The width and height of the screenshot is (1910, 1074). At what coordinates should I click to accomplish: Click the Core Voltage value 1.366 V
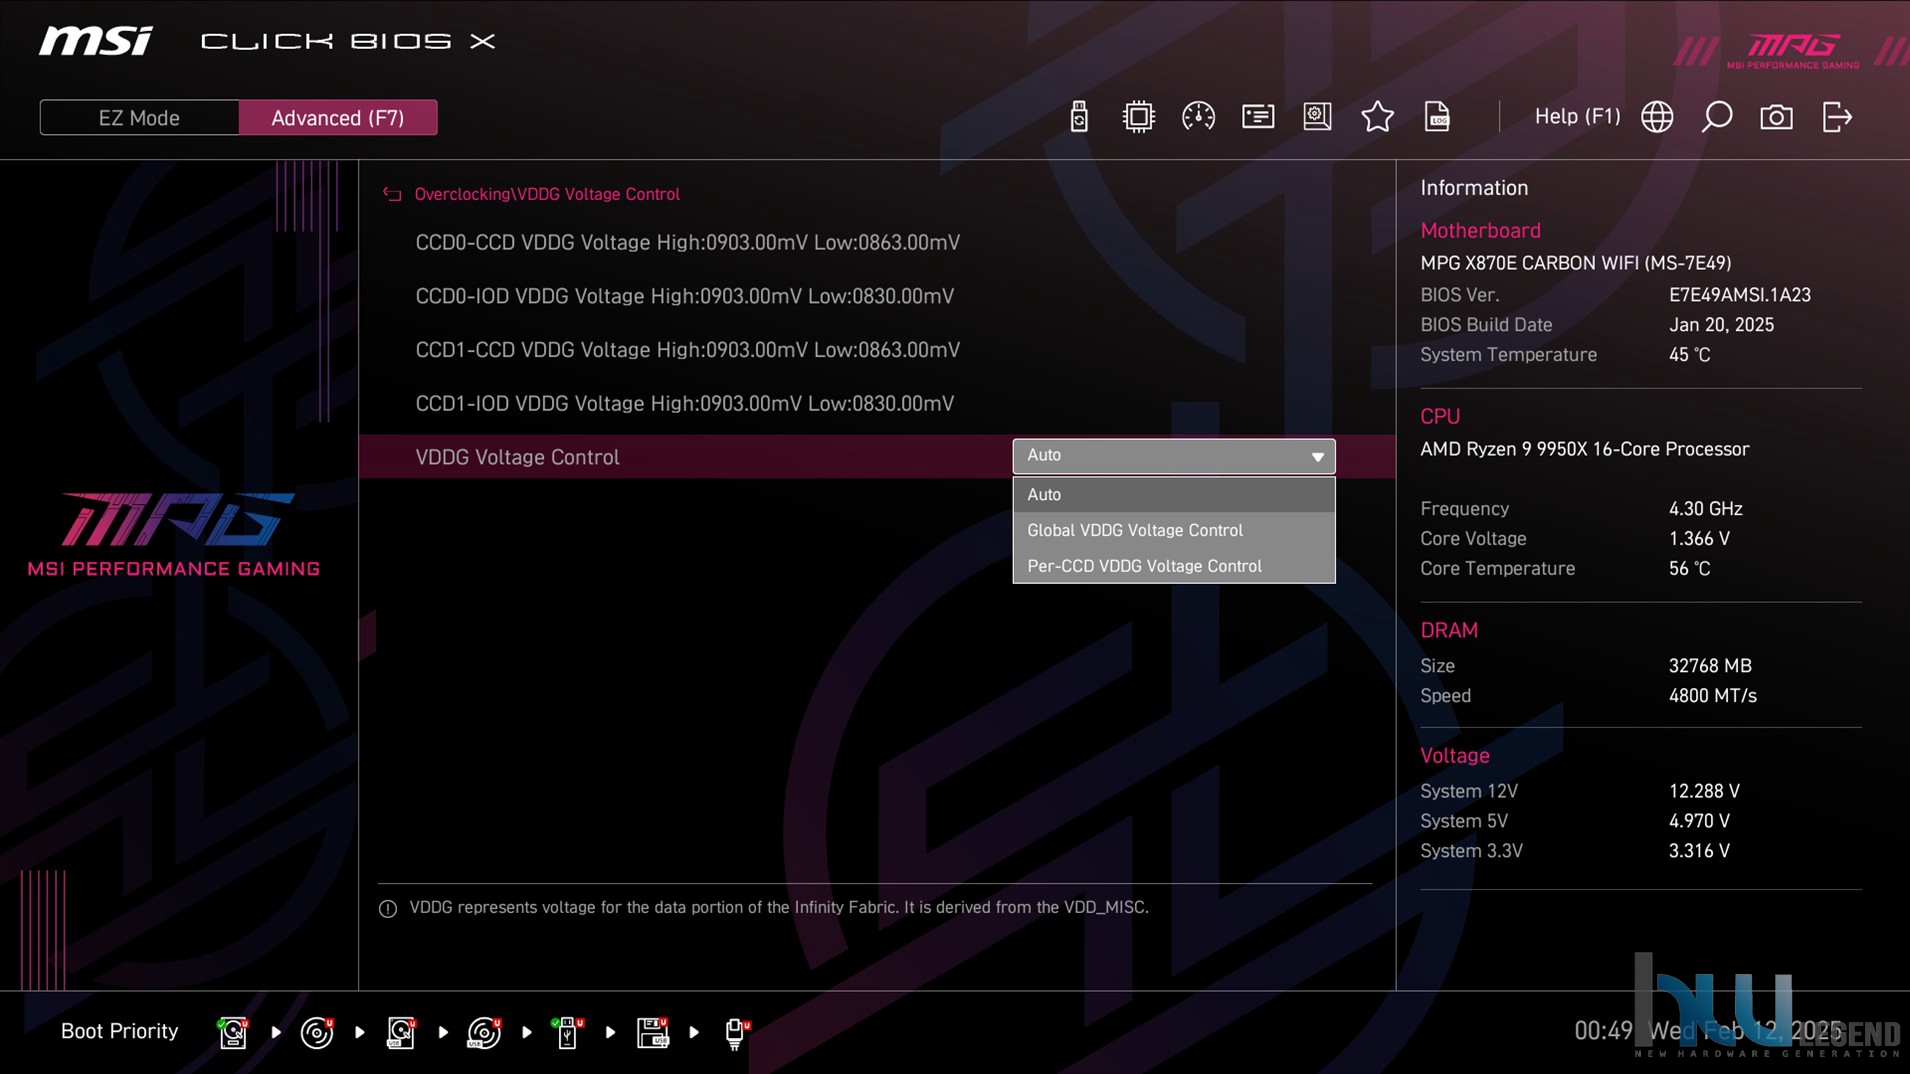click(x=1699, y=539)
